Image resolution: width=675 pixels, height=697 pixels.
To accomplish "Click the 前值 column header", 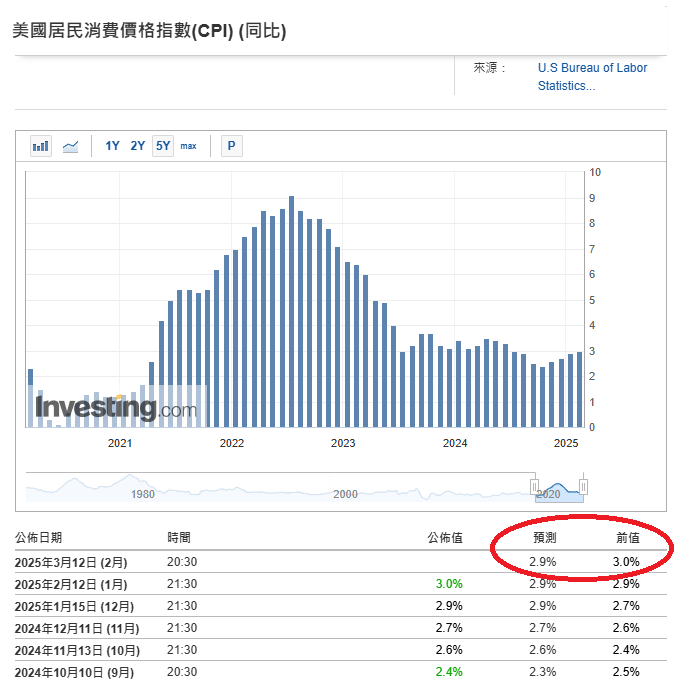I will click(628, 538).
